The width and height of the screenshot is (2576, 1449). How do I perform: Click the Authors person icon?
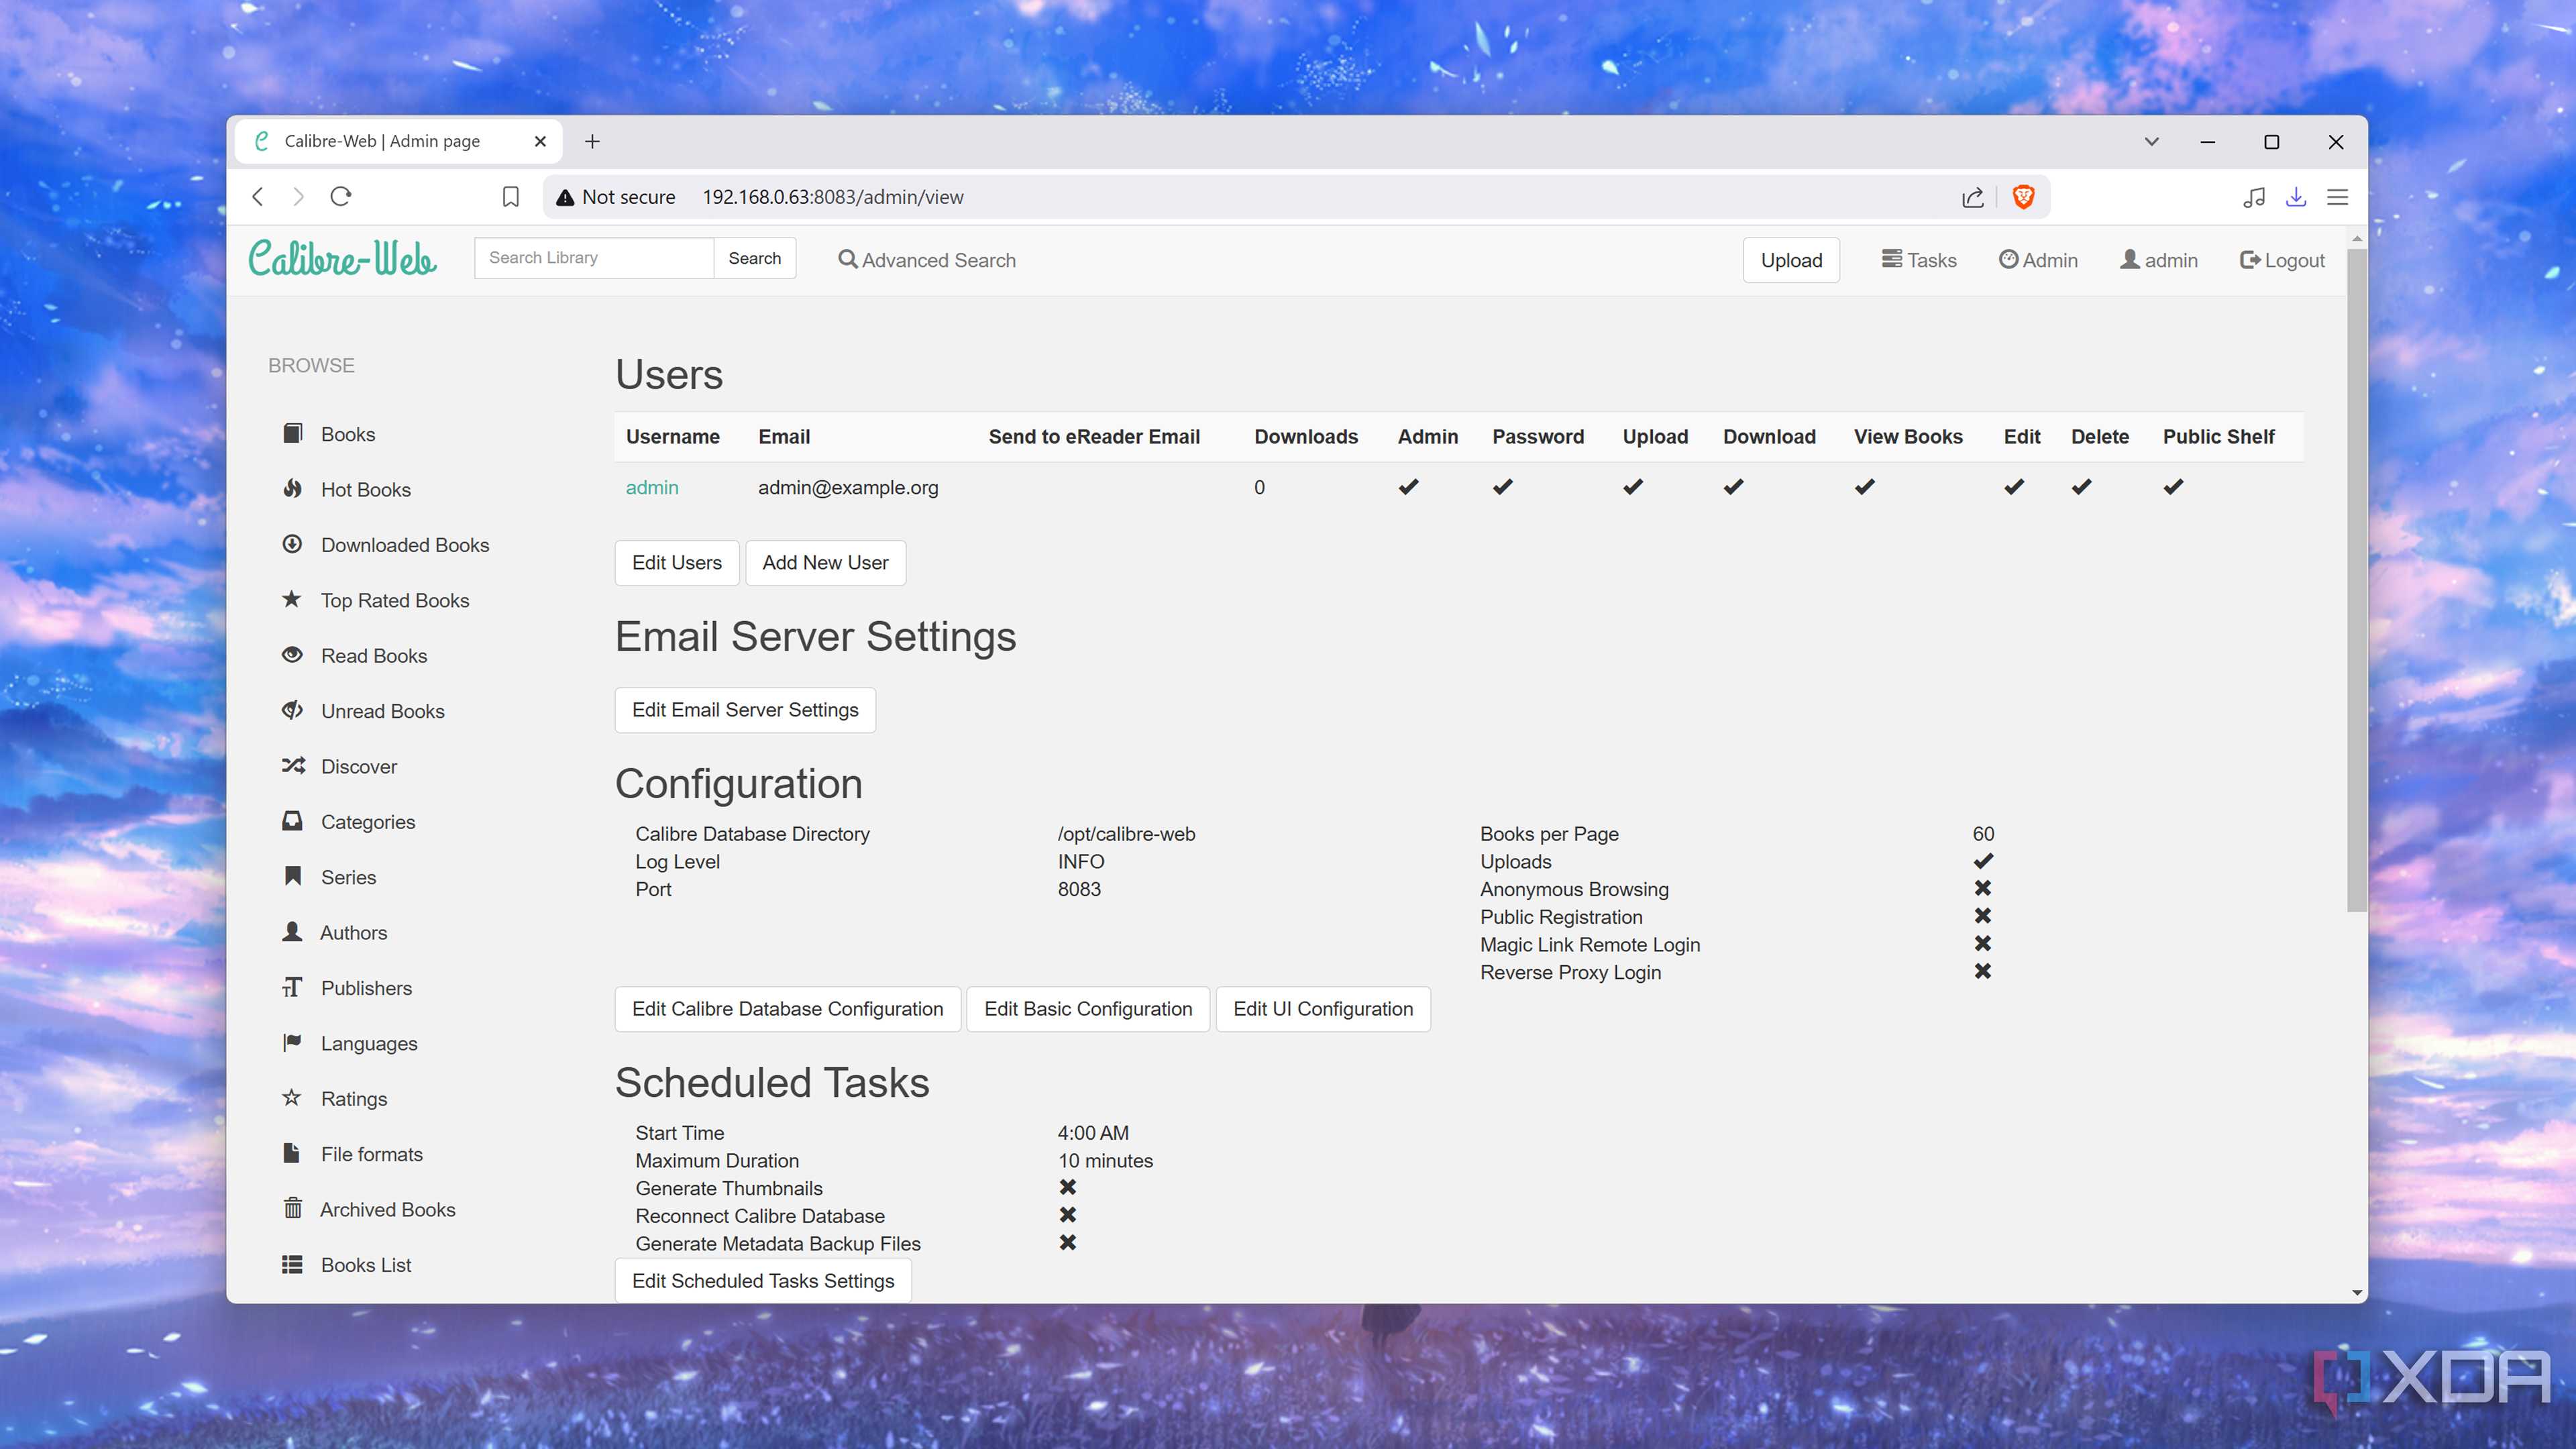tap(292, 932)
